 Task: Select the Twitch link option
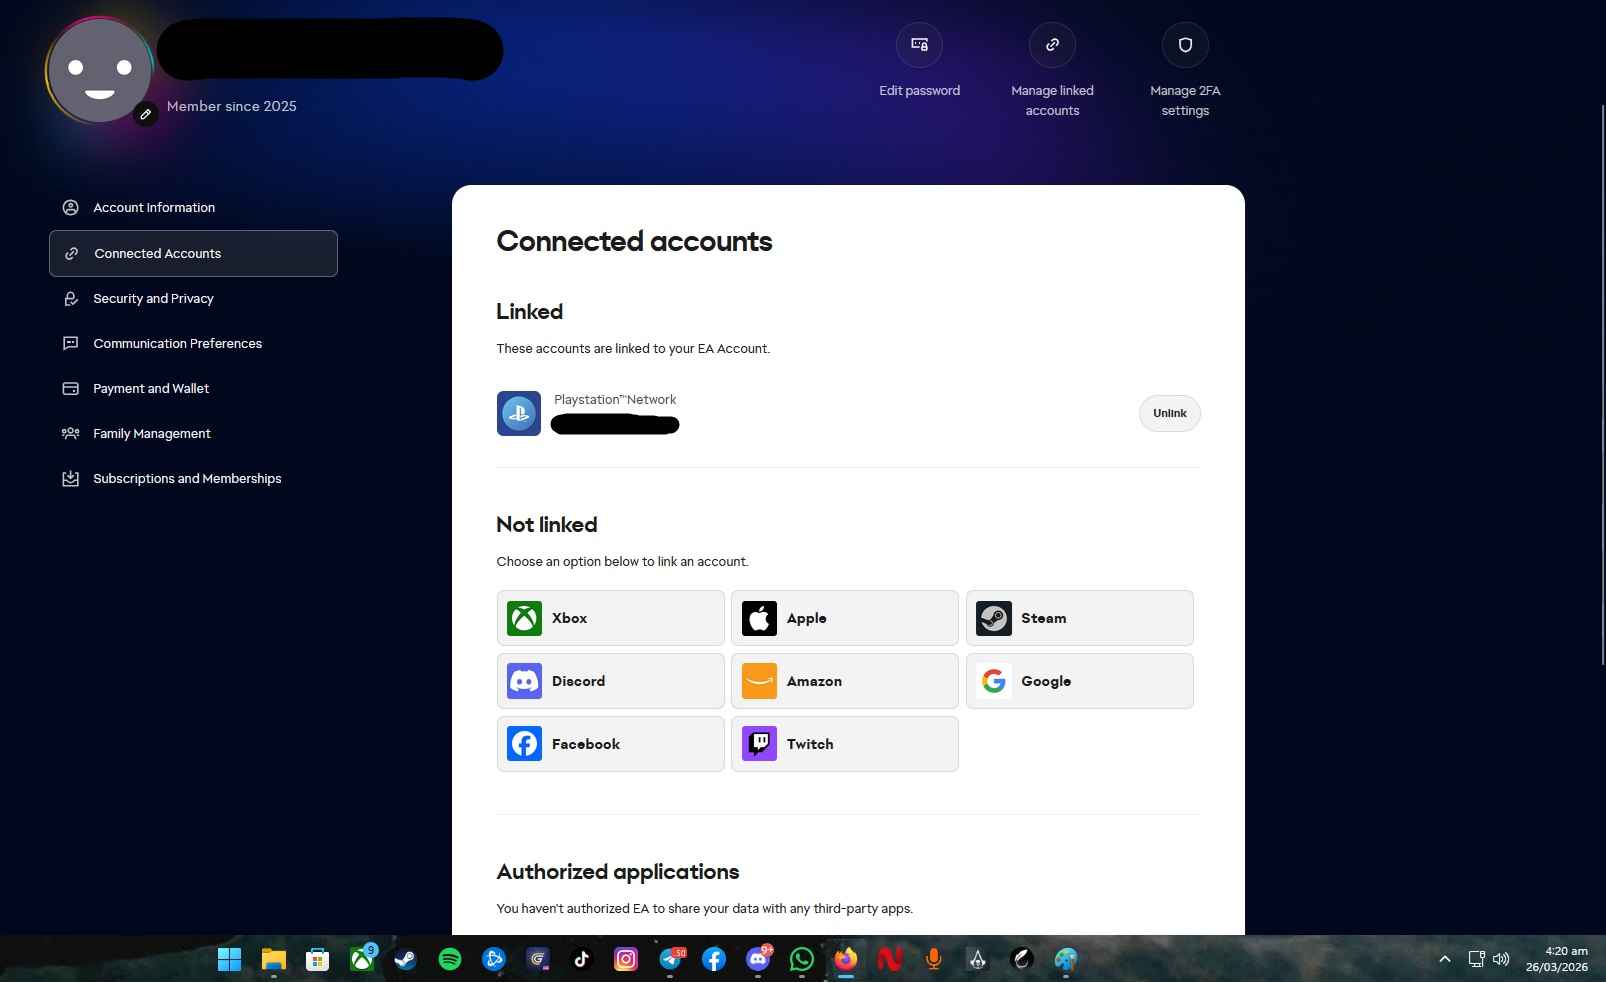point(844,744)
